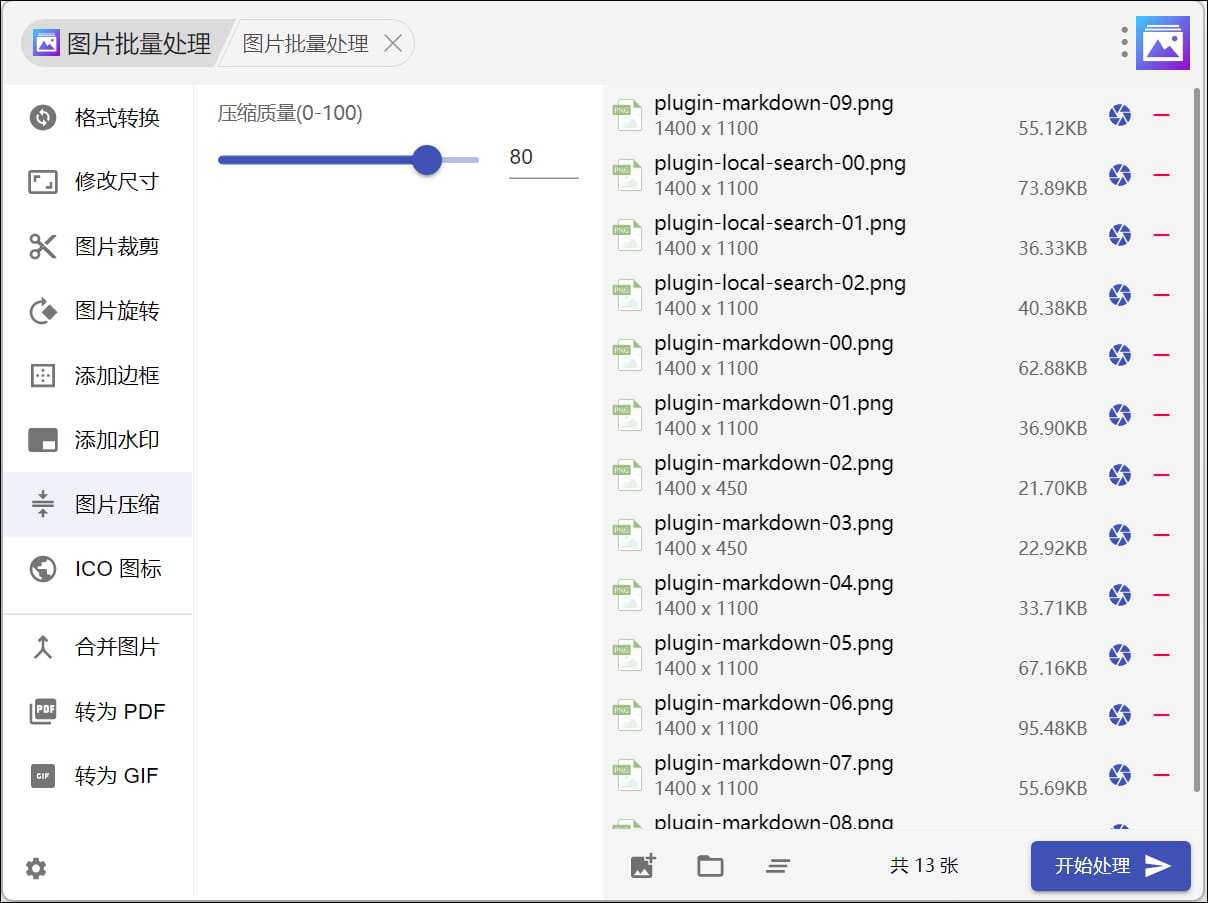The image size is (1208, 903).
Task: Click shutter icon for plugin-markdown-07.png
Action: click(x=1120, y=775)
